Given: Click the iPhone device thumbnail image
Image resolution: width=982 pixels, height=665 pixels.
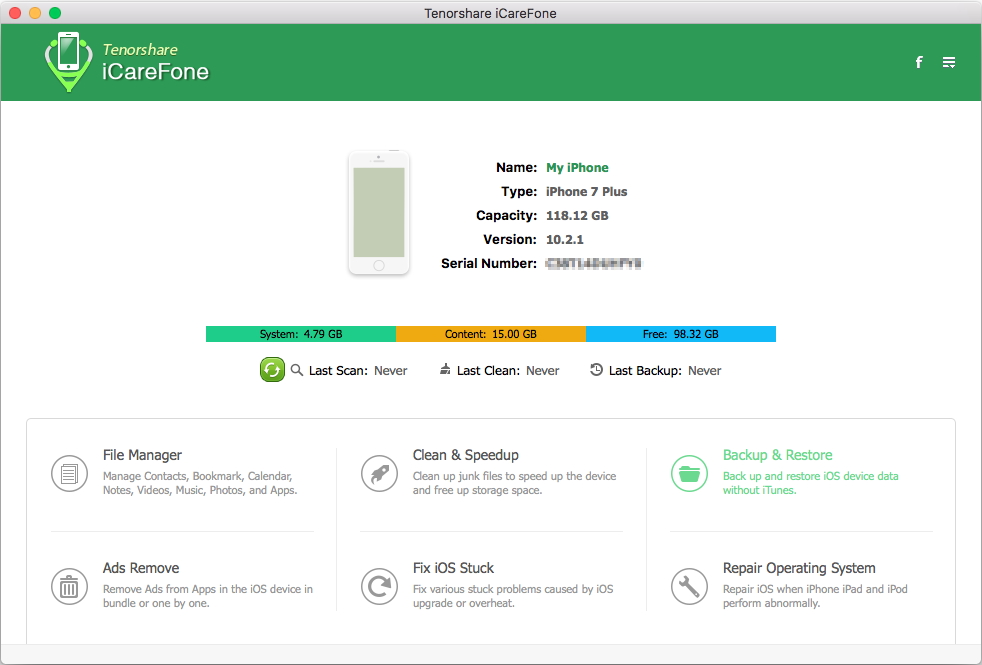Looking at the screenshot, I should [x=378, y=212].
